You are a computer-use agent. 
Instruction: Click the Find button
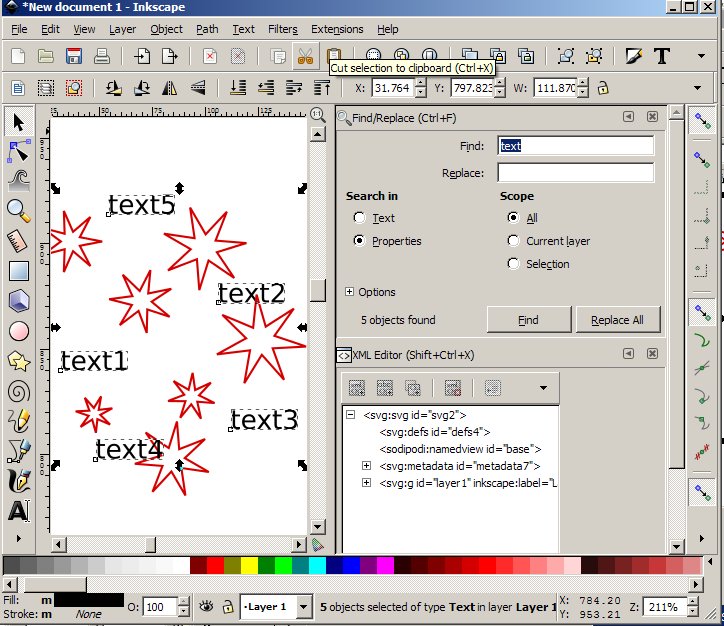click(x=528, y=320)
